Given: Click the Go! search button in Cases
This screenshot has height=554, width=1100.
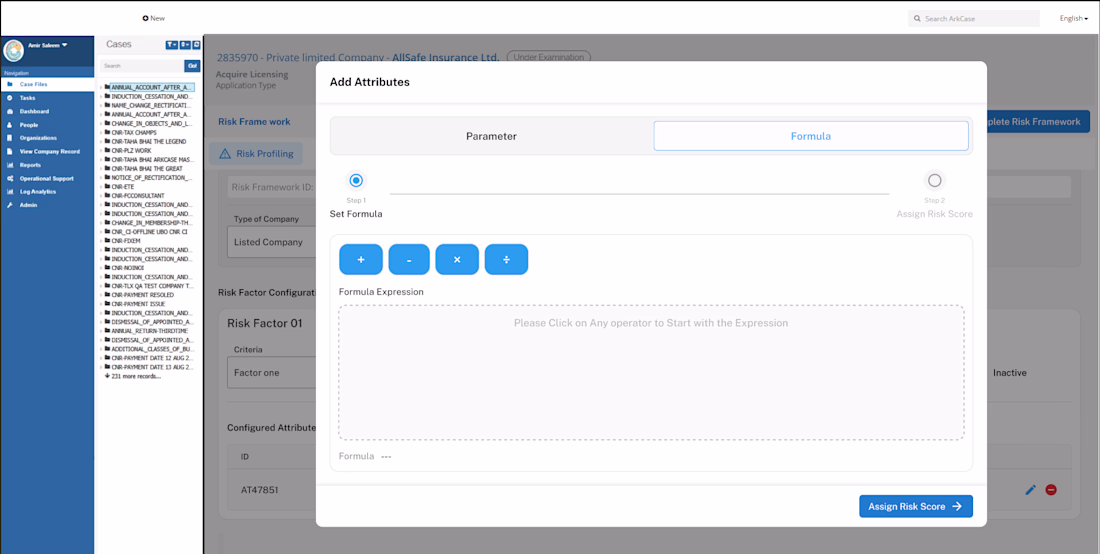Looking at the screenshot, I should point(192,66).
